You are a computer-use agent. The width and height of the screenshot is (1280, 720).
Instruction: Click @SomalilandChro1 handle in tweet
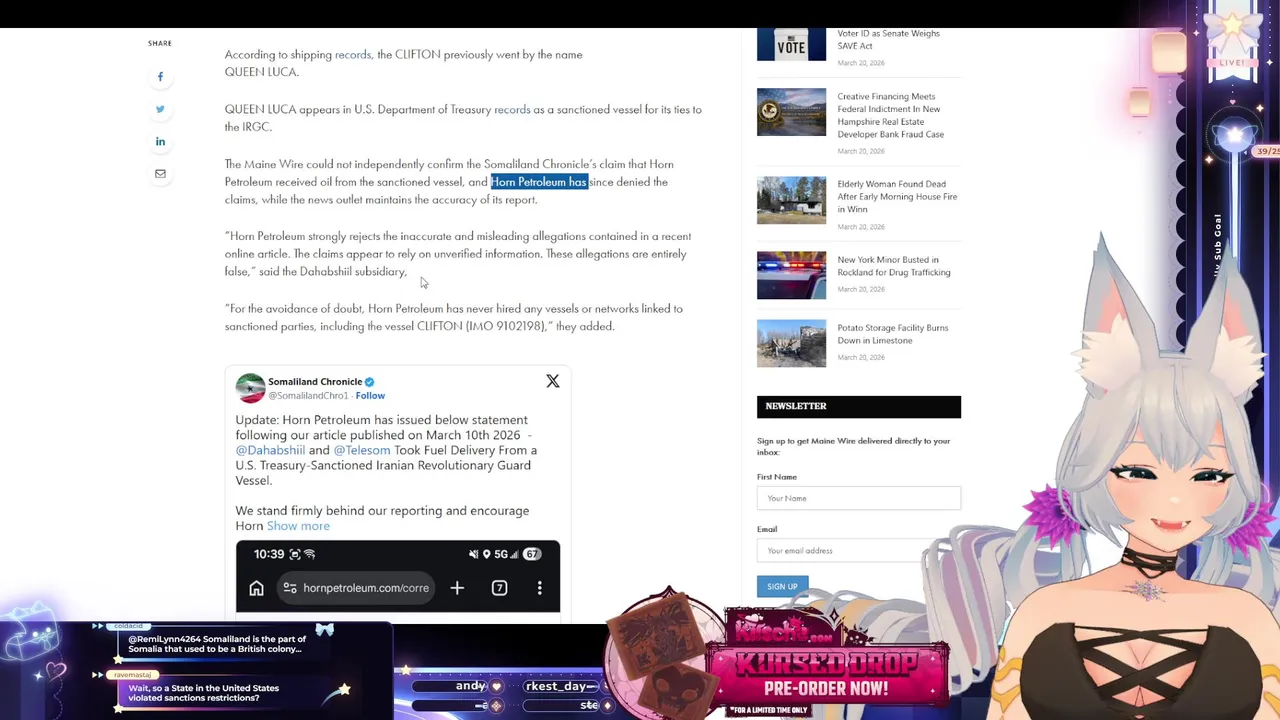click(308, 396)
